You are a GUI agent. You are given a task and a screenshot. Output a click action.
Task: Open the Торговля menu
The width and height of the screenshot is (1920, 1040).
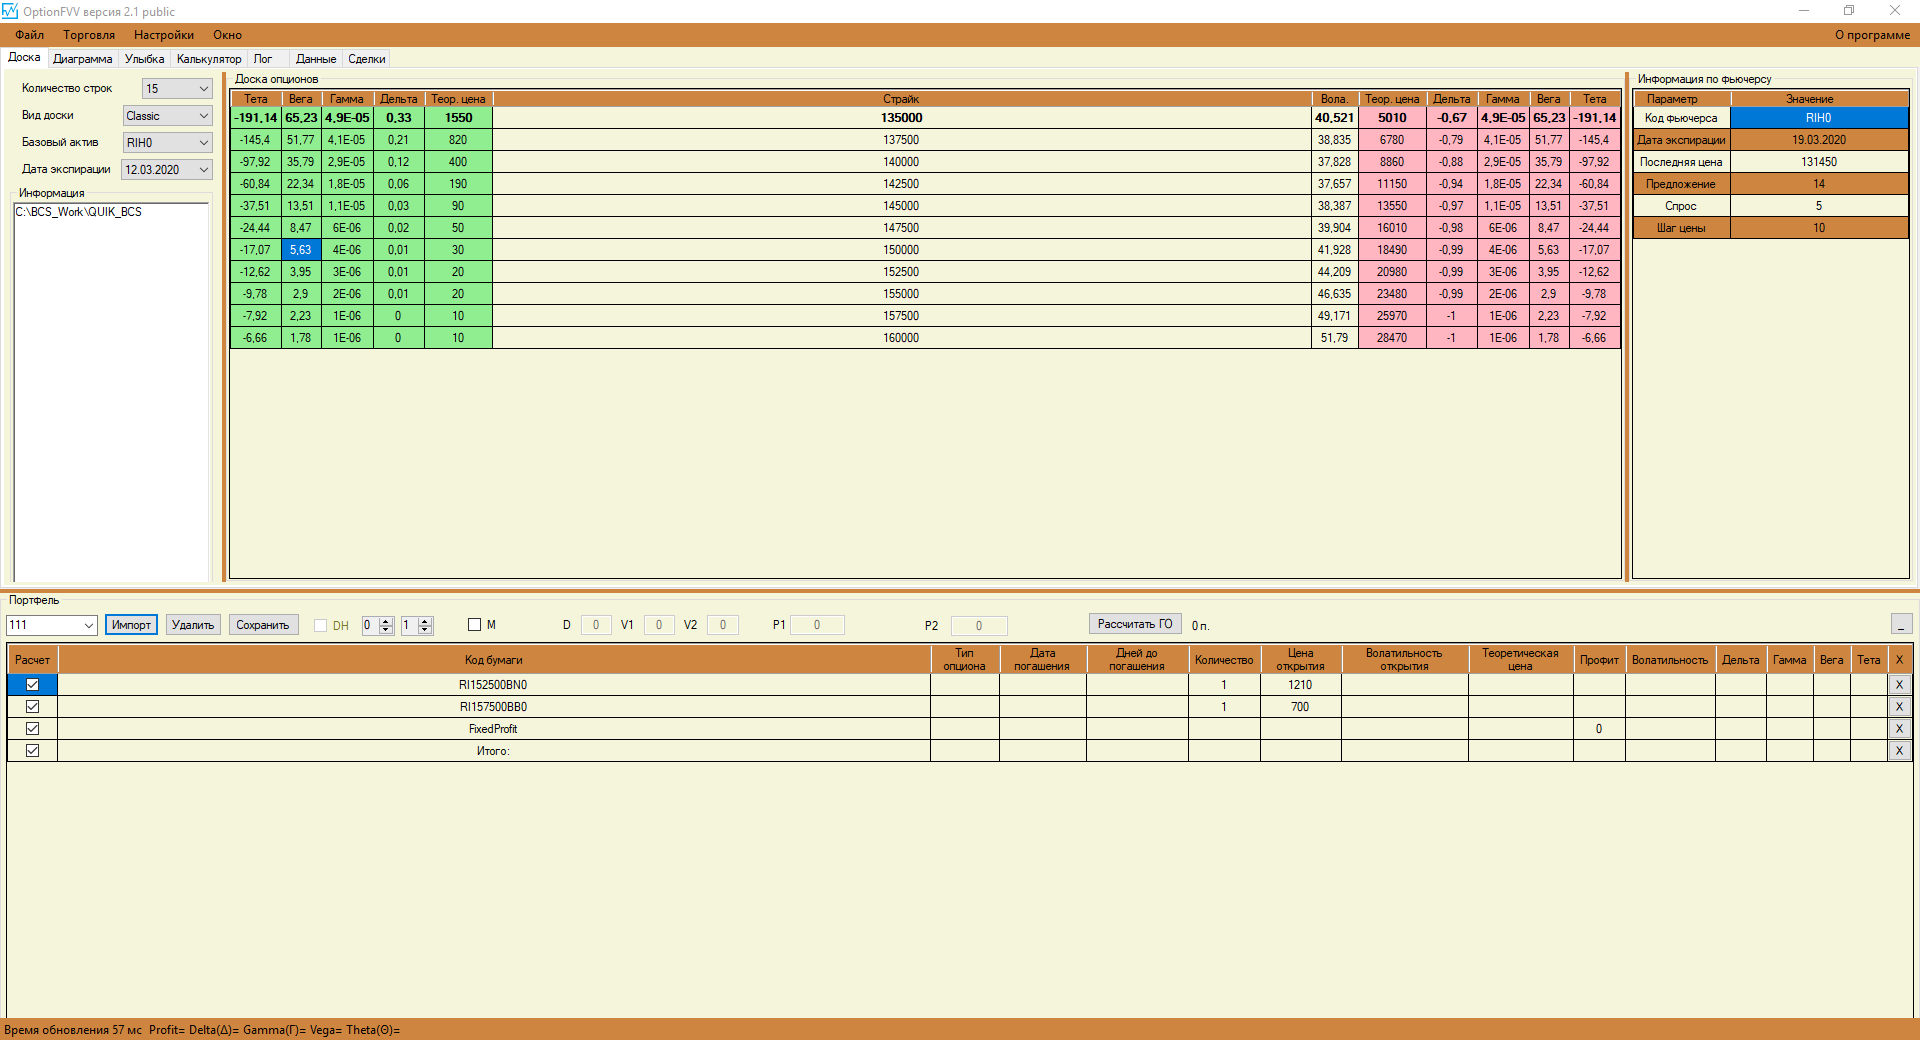coord(89,35)
